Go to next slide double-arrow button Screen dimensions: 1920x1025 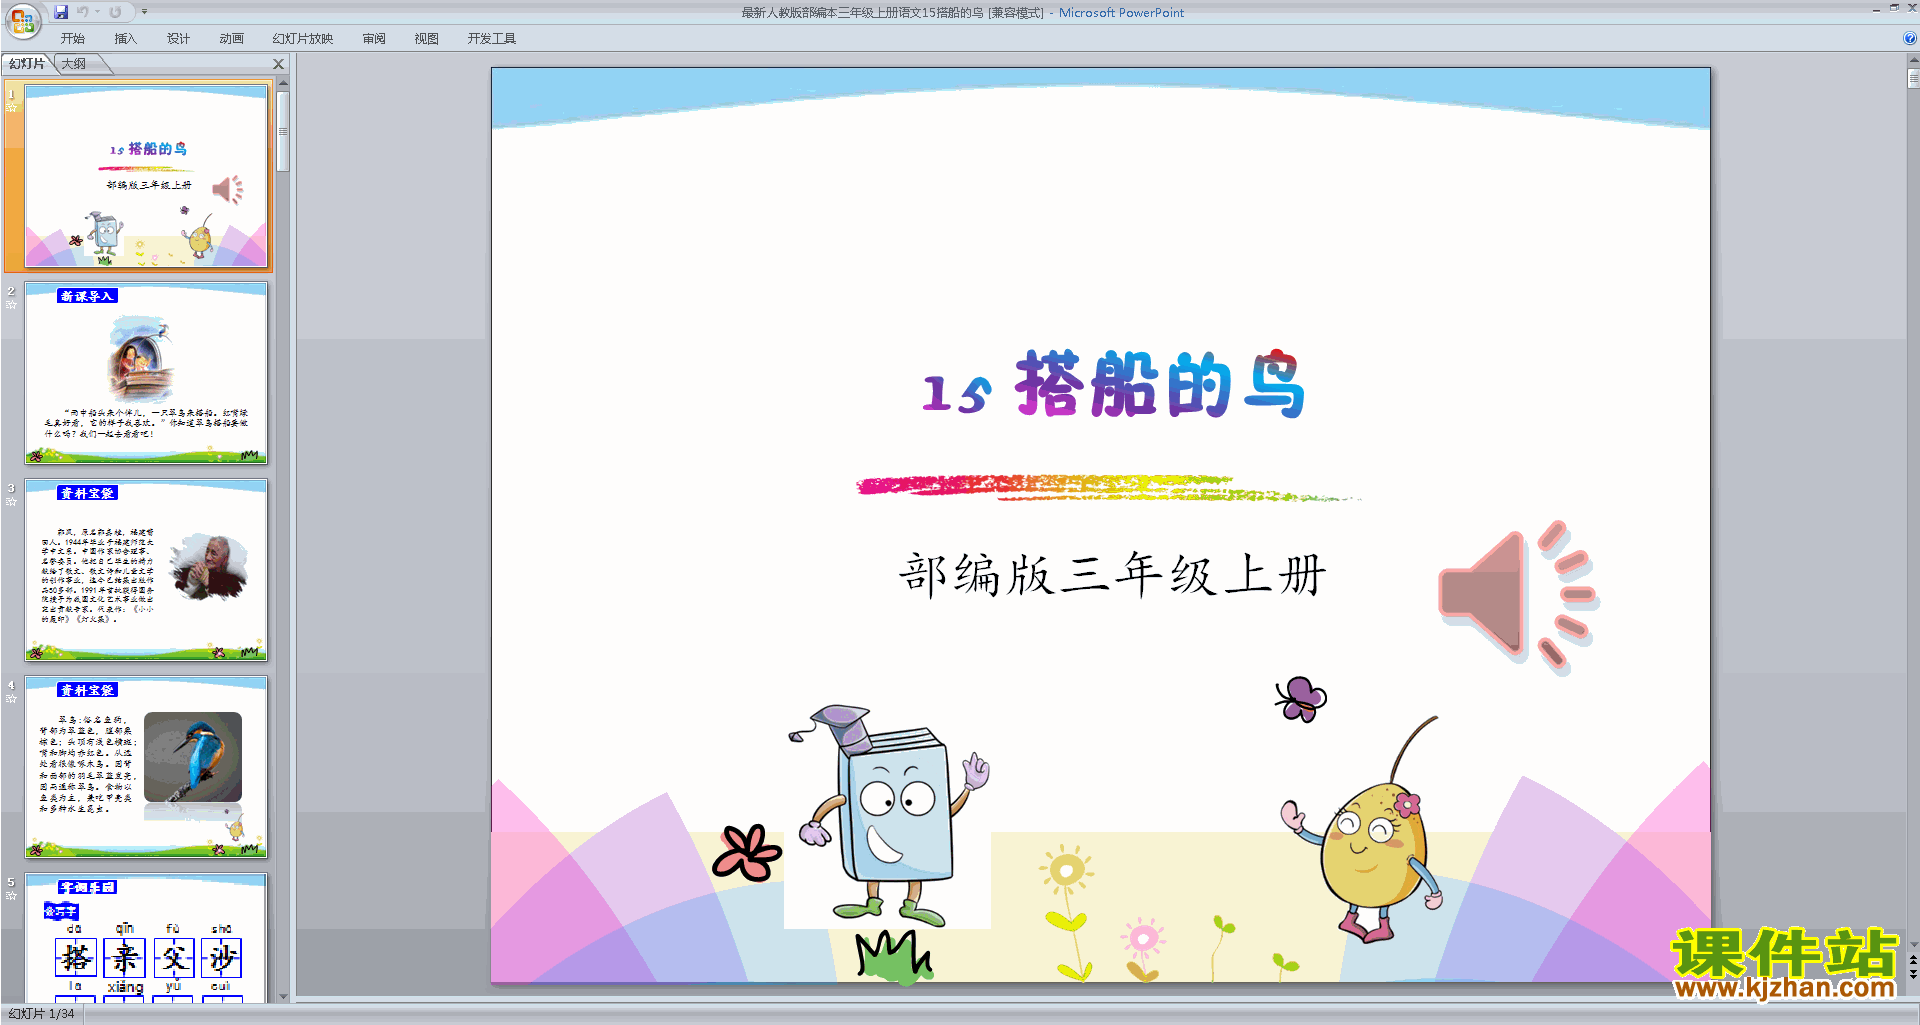click(x=1913, y=974)
